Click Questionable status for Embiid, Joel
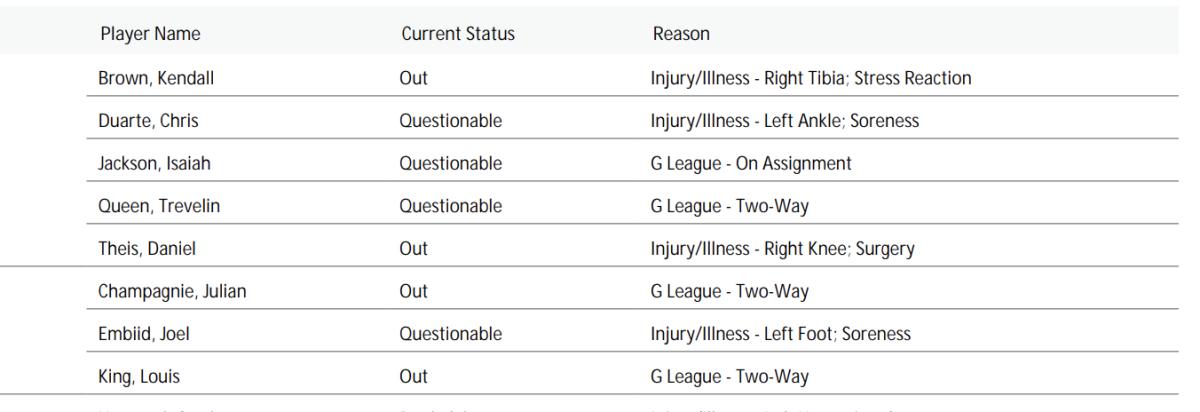 click(x=450, y=335)
